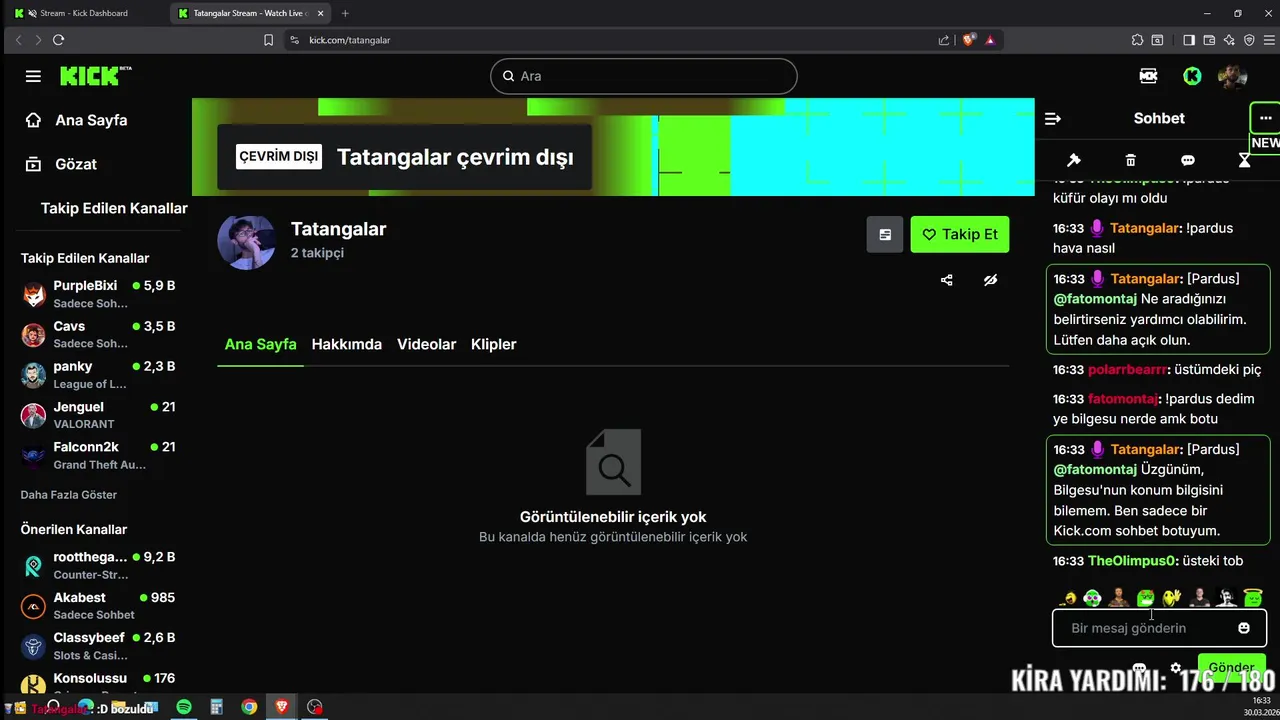
Task: Click the share icon below Takip Et
Action: tap(946, 280)
